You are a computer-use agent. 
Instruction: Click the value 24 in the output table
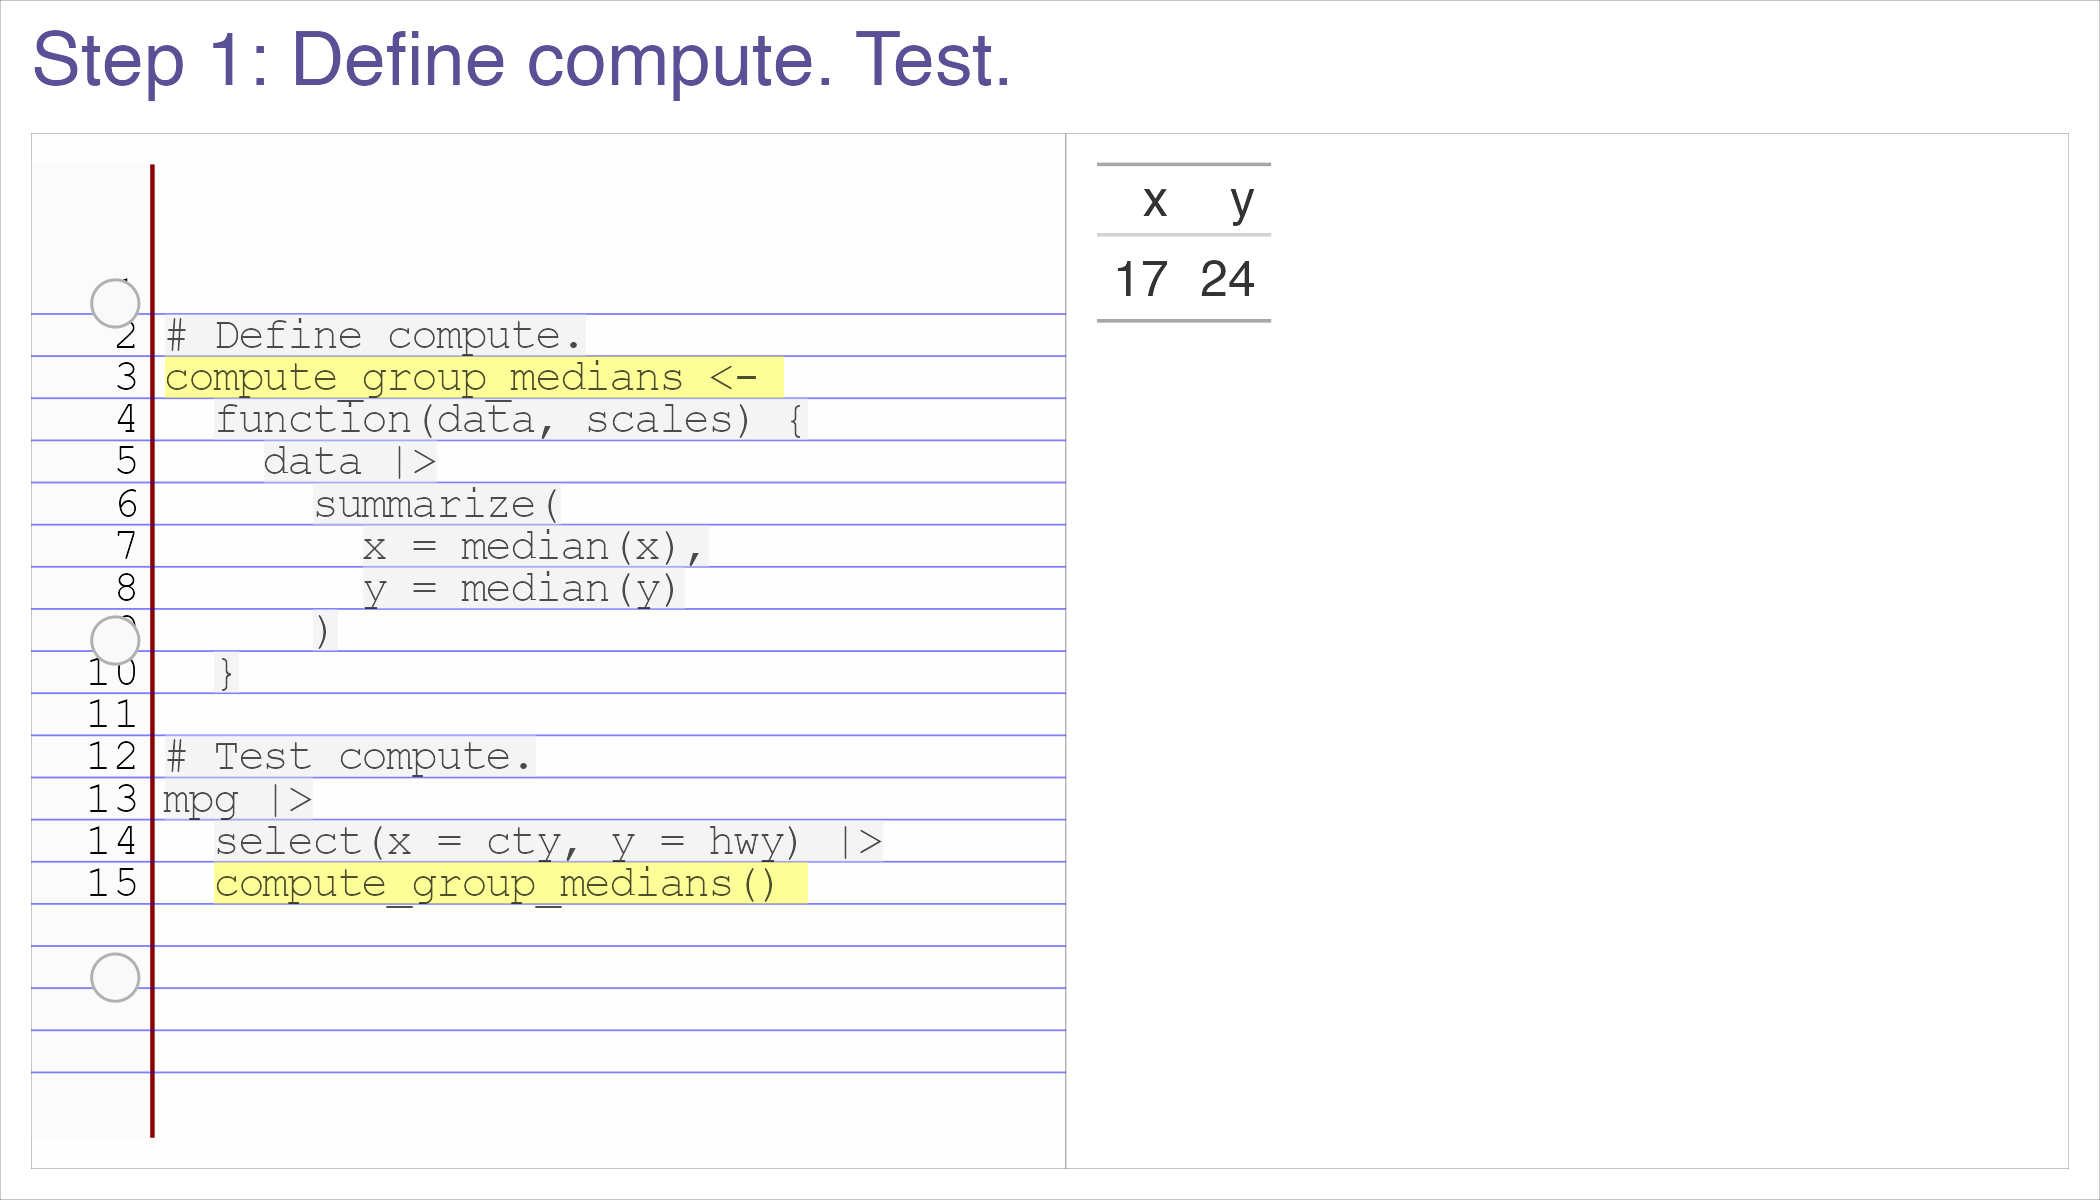click(1227, 279)
